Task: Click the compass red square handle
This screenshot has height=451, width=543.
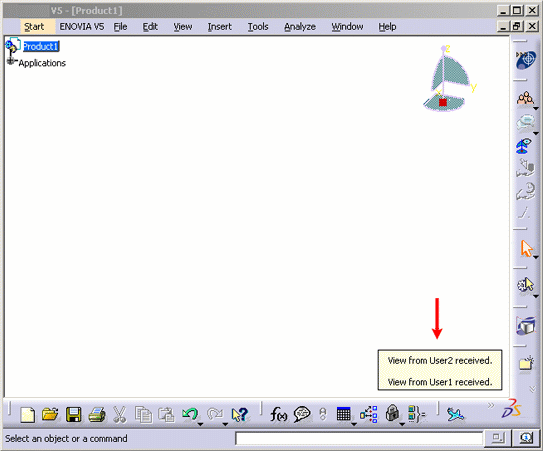Action: tap(443, 102)
